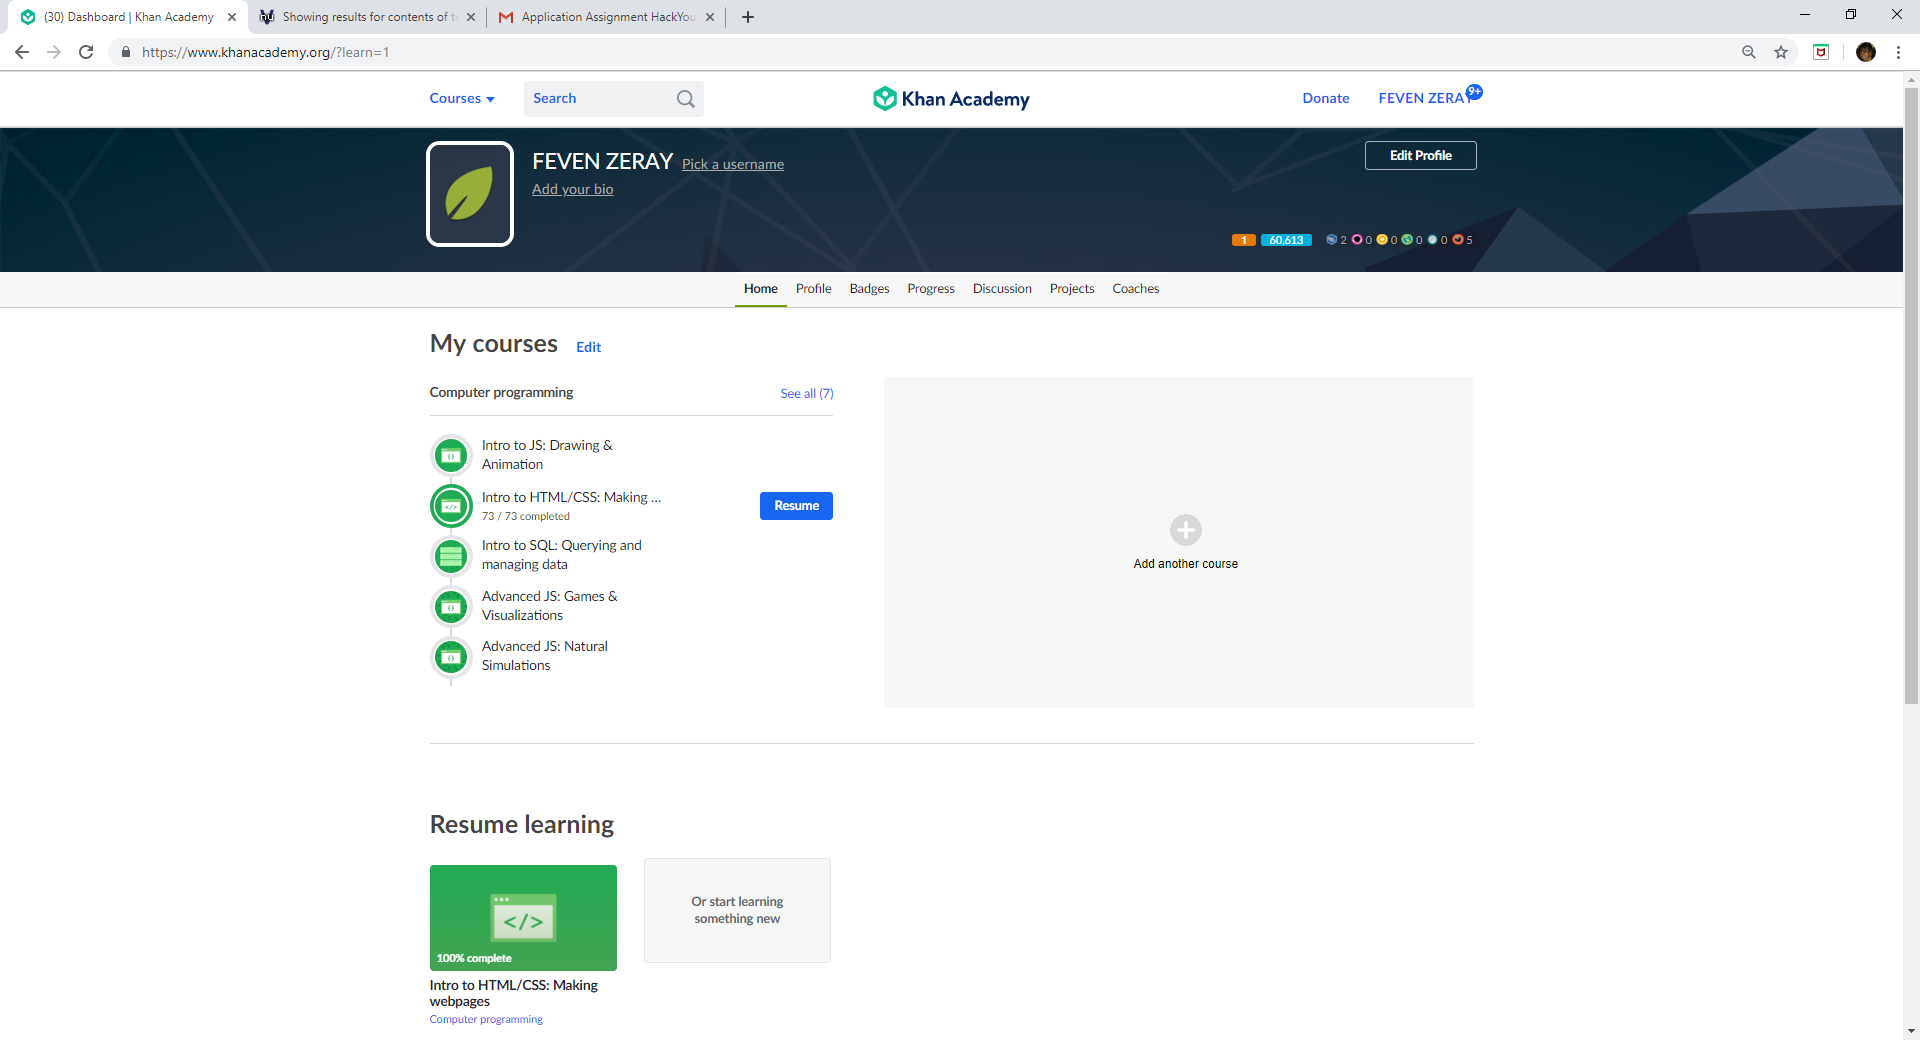The height and width of the screenshot is (1040, 1920).
Task: Click Intro to HTML/CSS: Making webpages title
Action: tap(514, 993)
